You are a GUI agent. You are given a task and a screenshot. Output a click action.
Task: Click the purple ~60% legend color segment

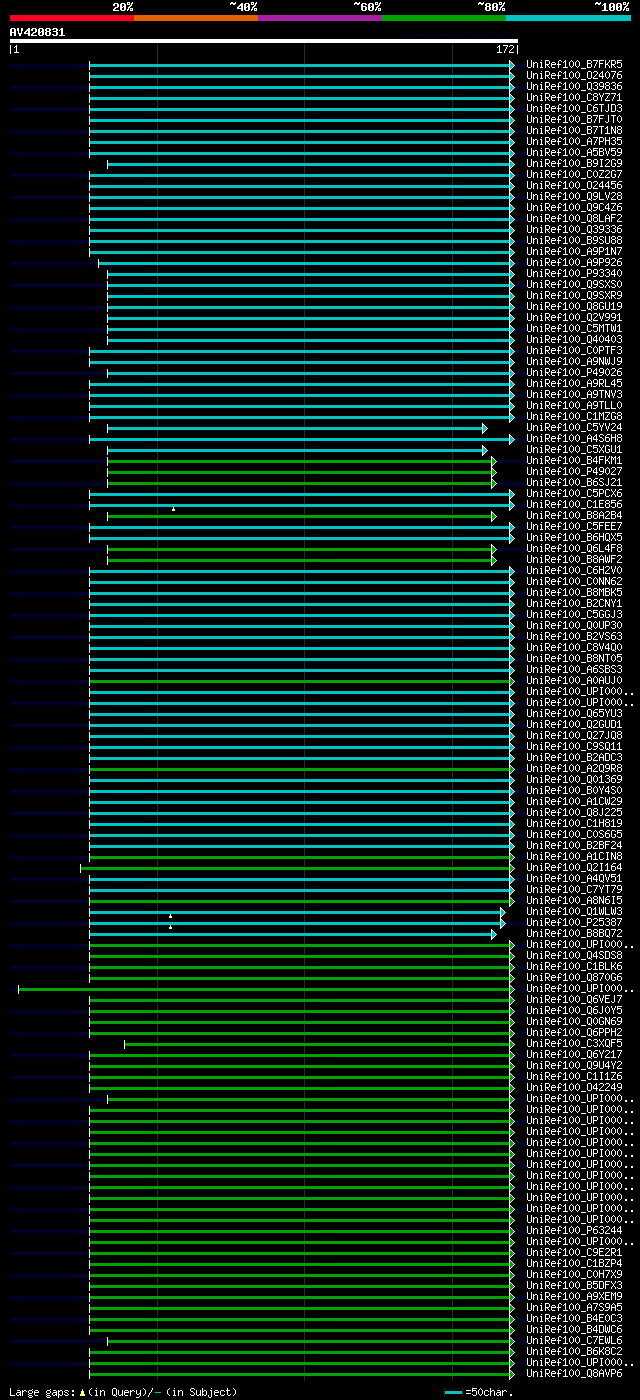(x=320, y=17)
